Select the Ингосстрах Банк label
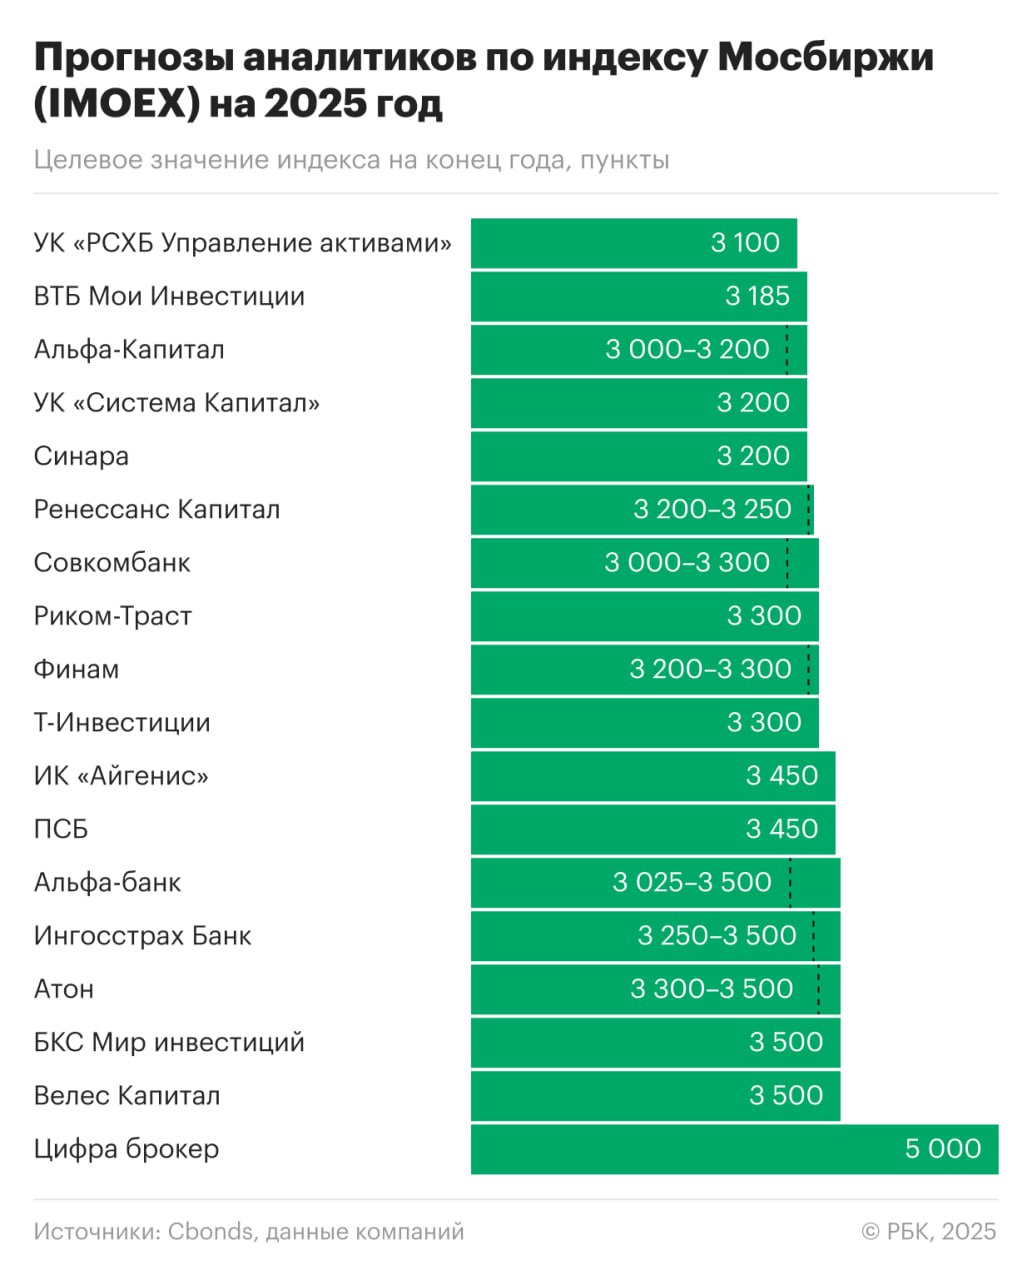This screenshot has width=1032, height=1280. point(142,936)
